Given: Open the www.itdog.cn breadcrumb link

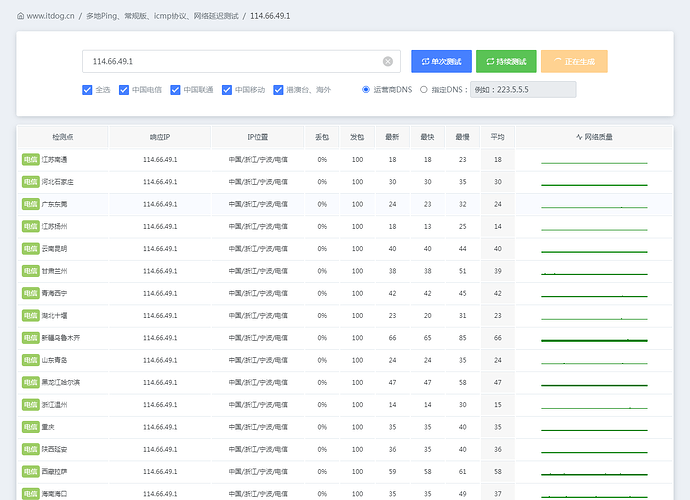Looking at the screenshot, I should [50, 16].
